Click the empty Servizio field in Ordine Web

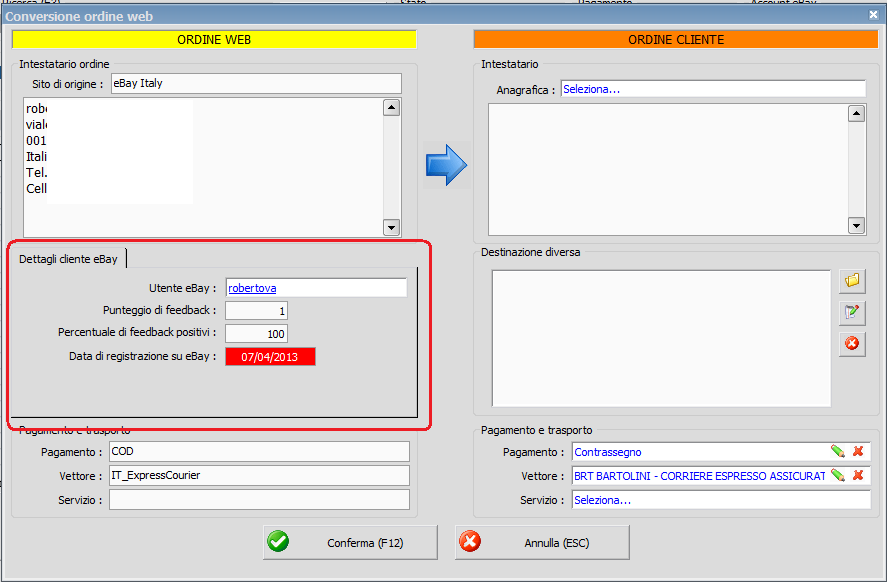click(259, 499)
